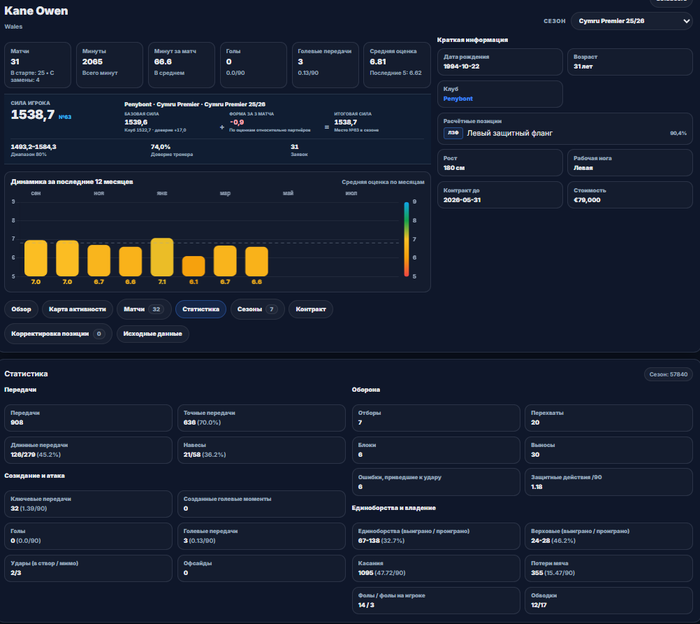Click the Сезон: 57840 badge

(x=668, y=374)
